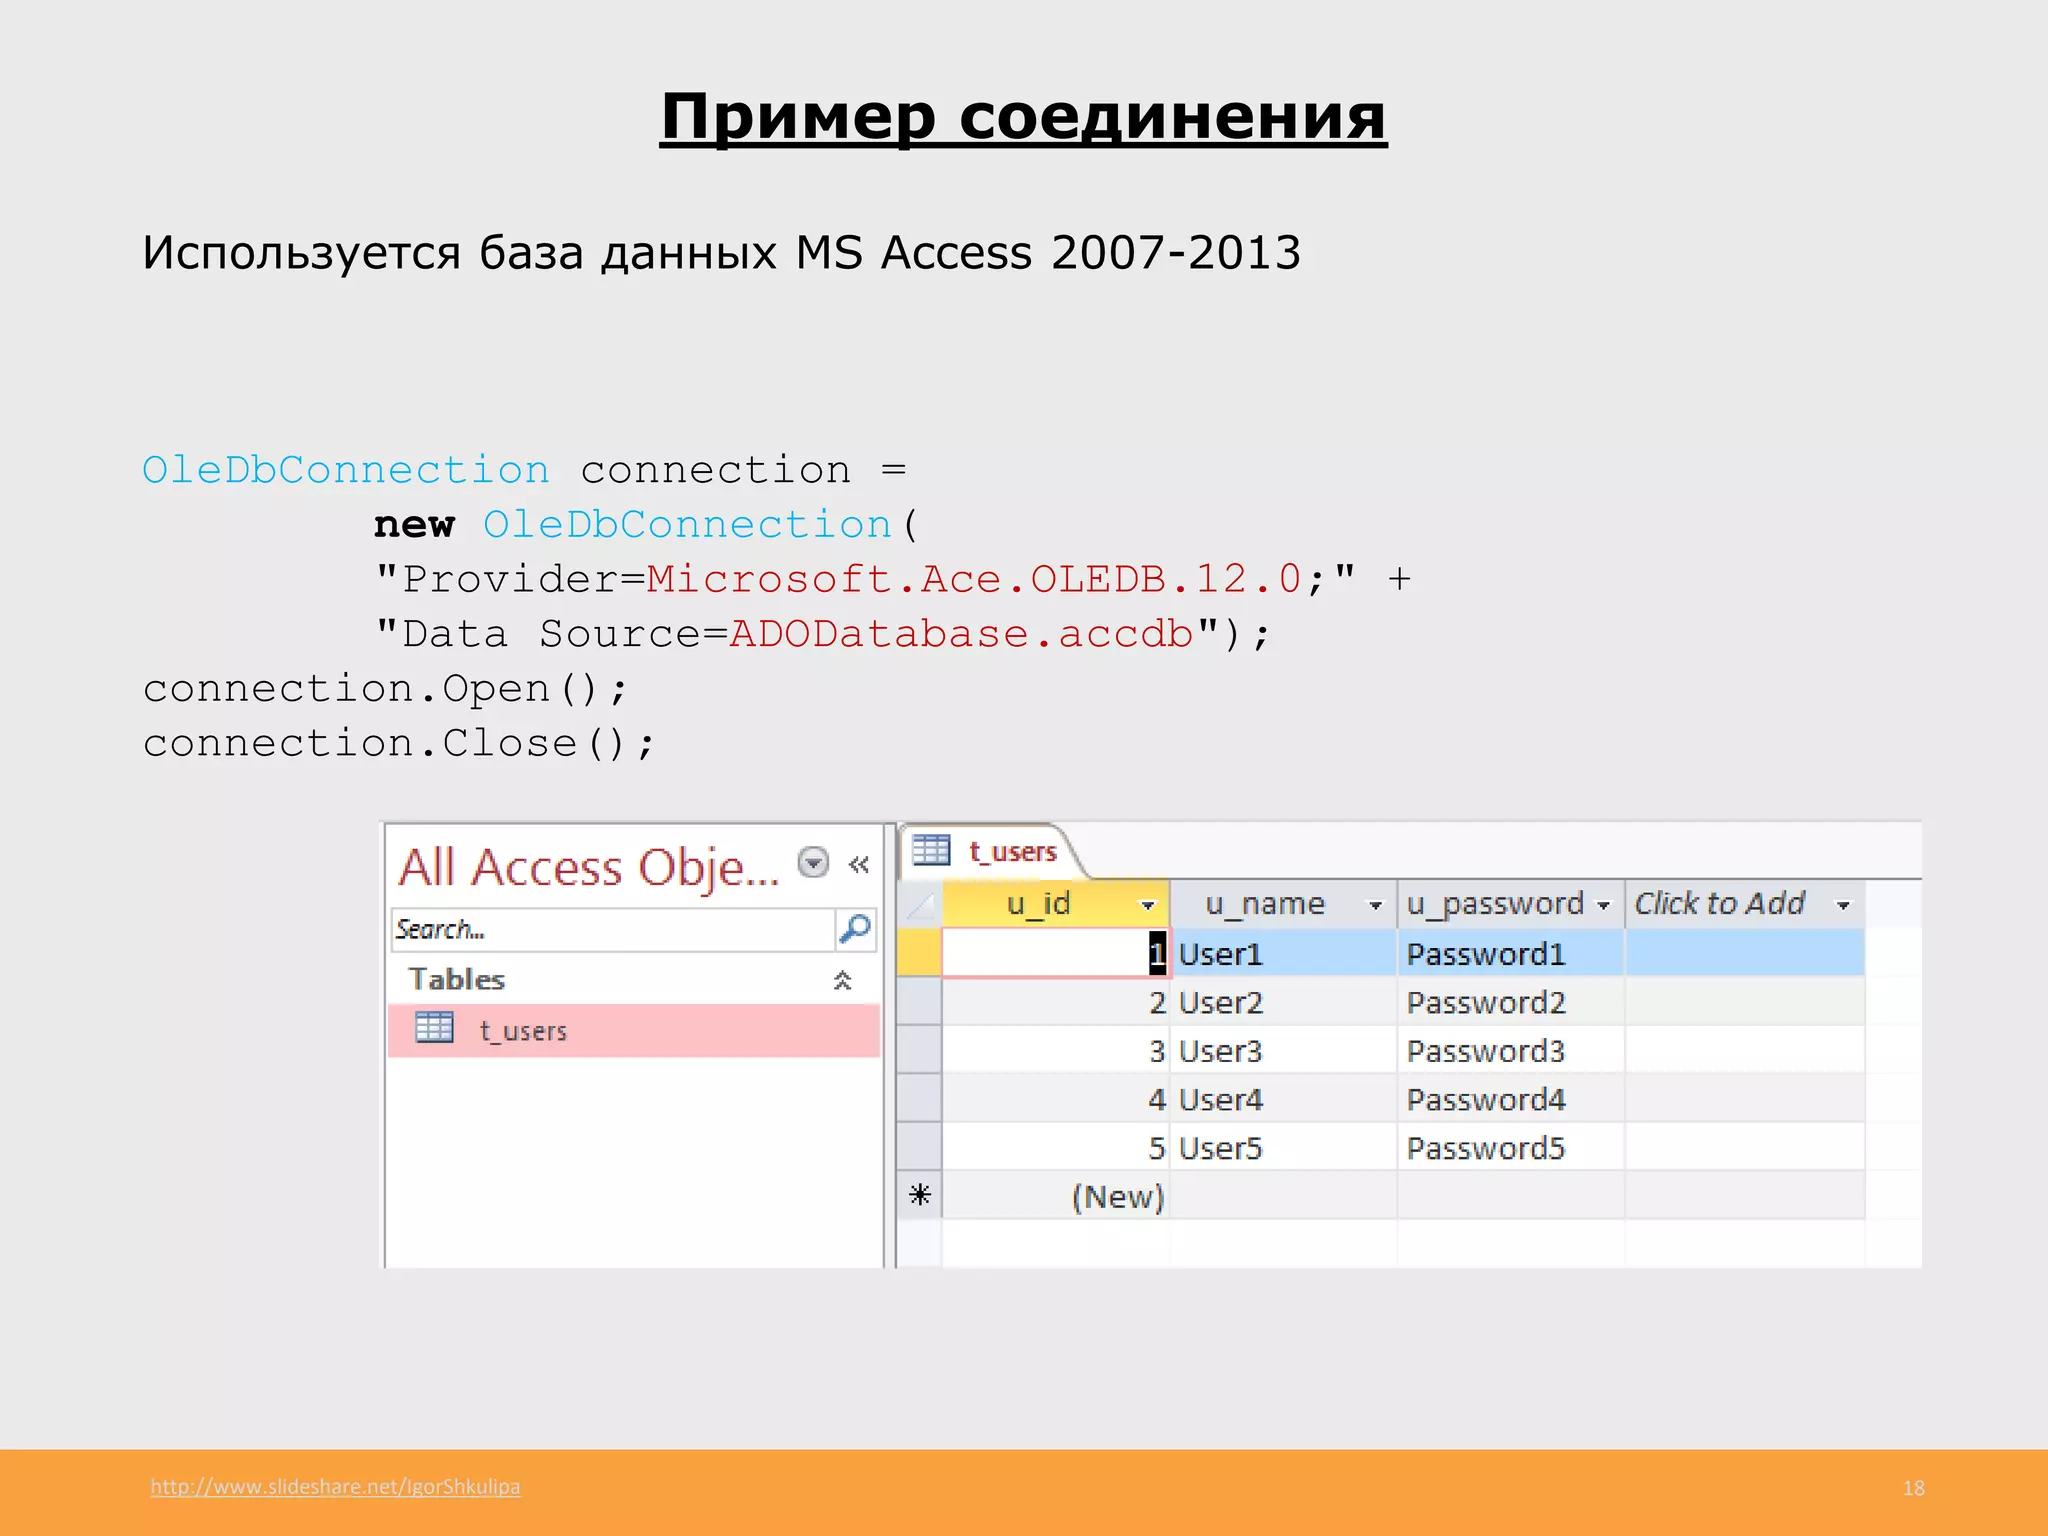
Task: Click the magnifier search icon
Action: coord(855,929)
